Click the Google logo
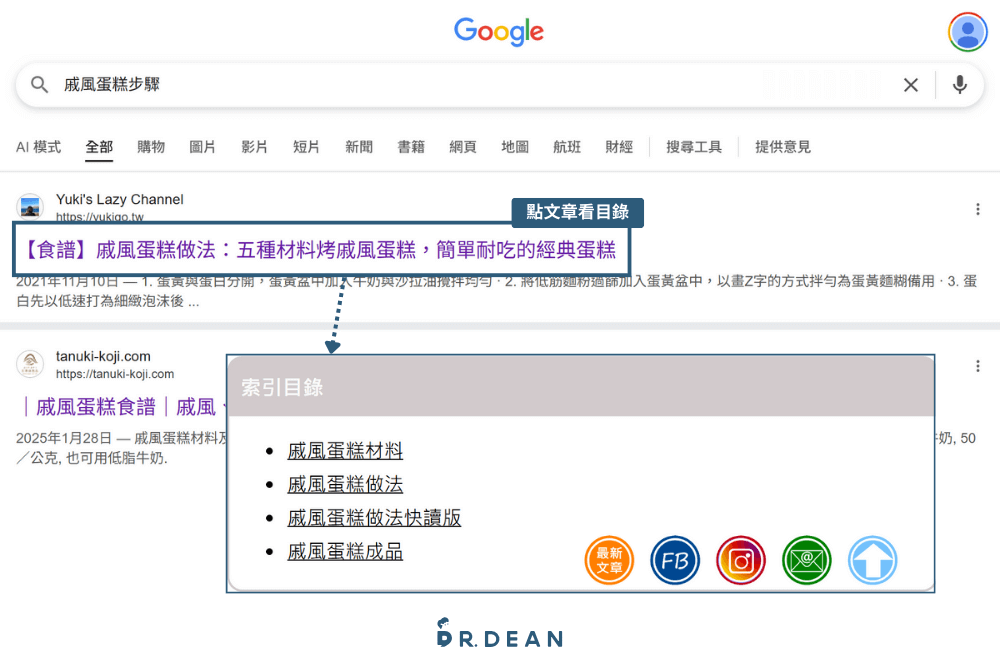This screenshot has height=660, width=1000. tap(499, 31)
